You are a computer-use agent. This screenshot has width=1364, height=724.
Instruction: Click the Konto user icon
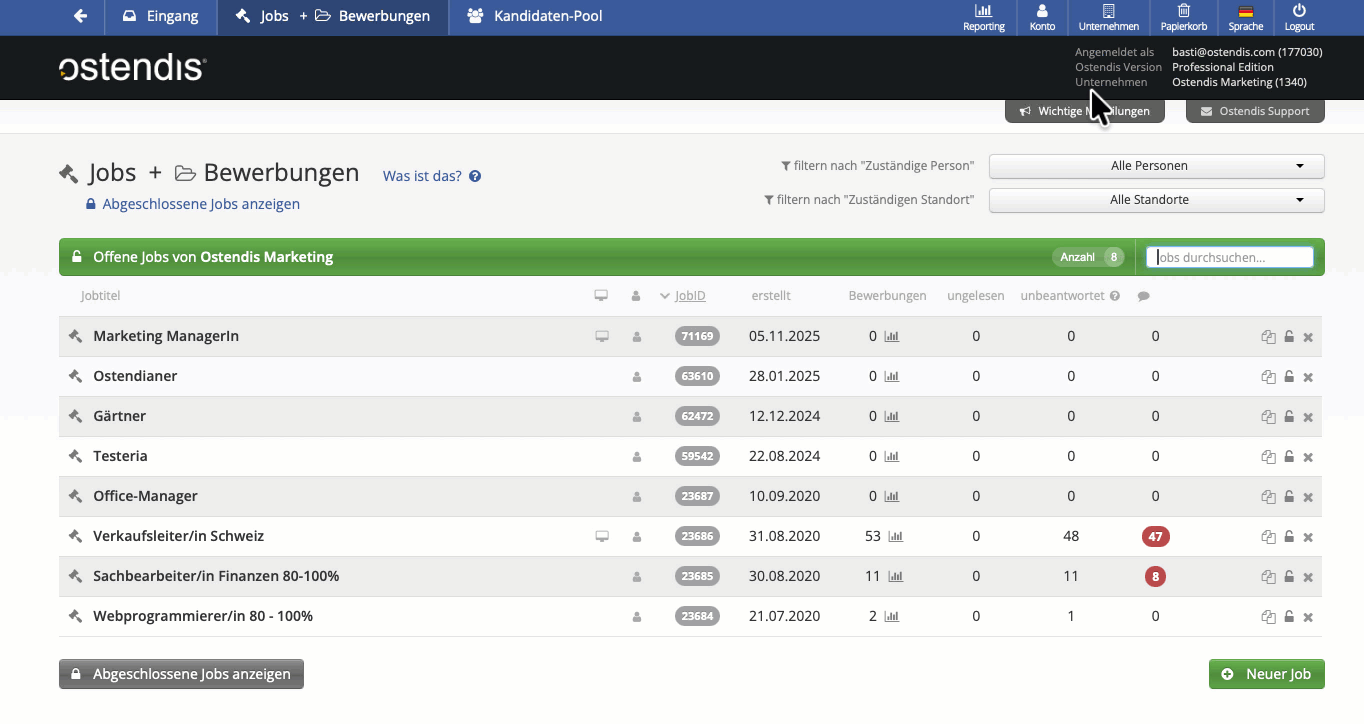pos(1042,12)
